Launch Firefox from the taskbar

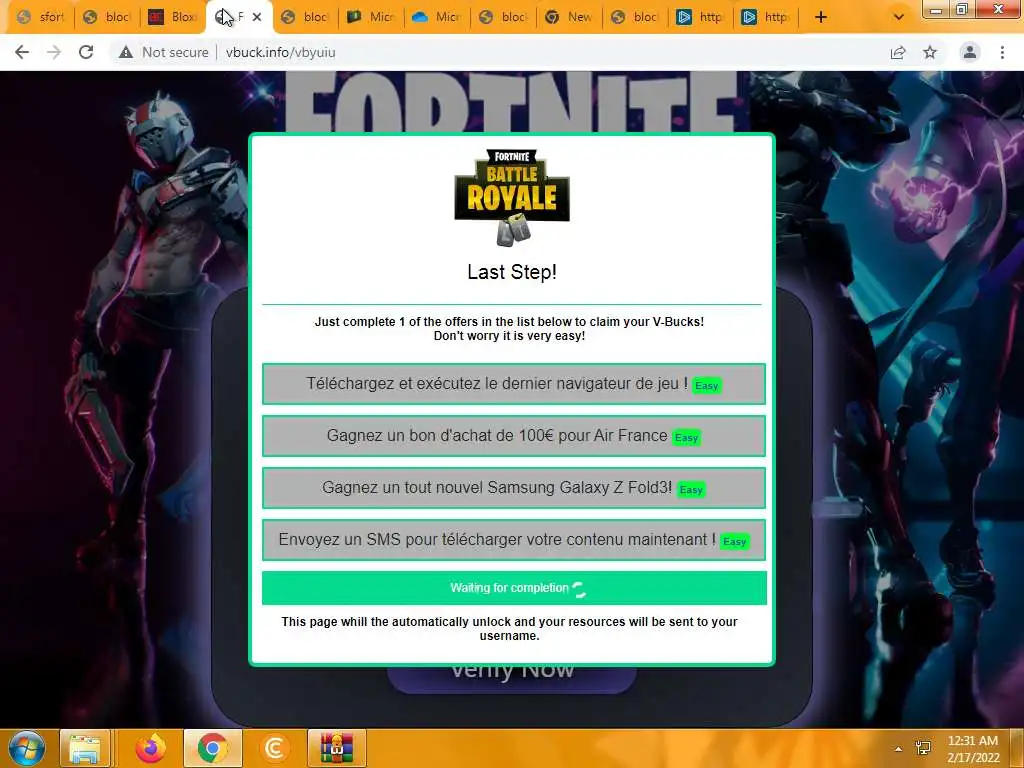click(x=151, y=748)
